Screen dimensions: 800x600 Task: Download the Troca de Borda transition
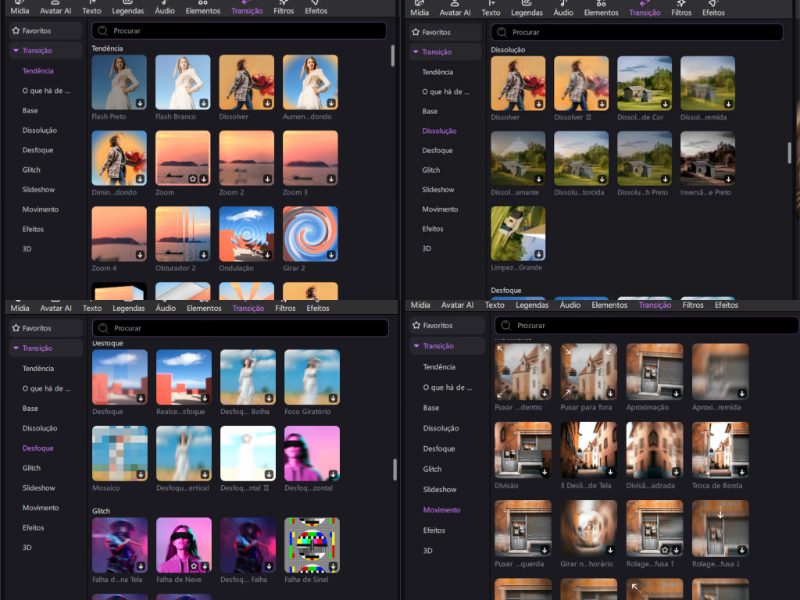742,471
